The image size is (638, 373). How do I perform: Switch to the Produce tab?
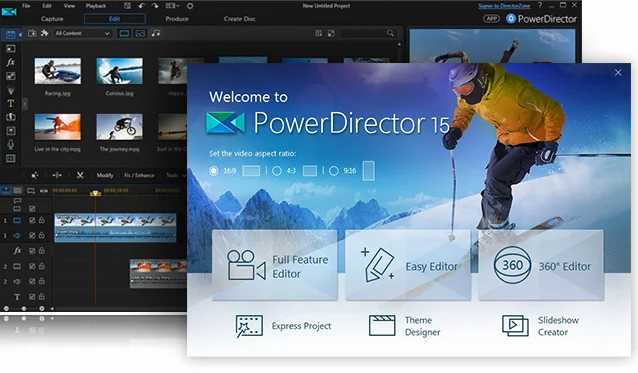(x=177, y=19)
